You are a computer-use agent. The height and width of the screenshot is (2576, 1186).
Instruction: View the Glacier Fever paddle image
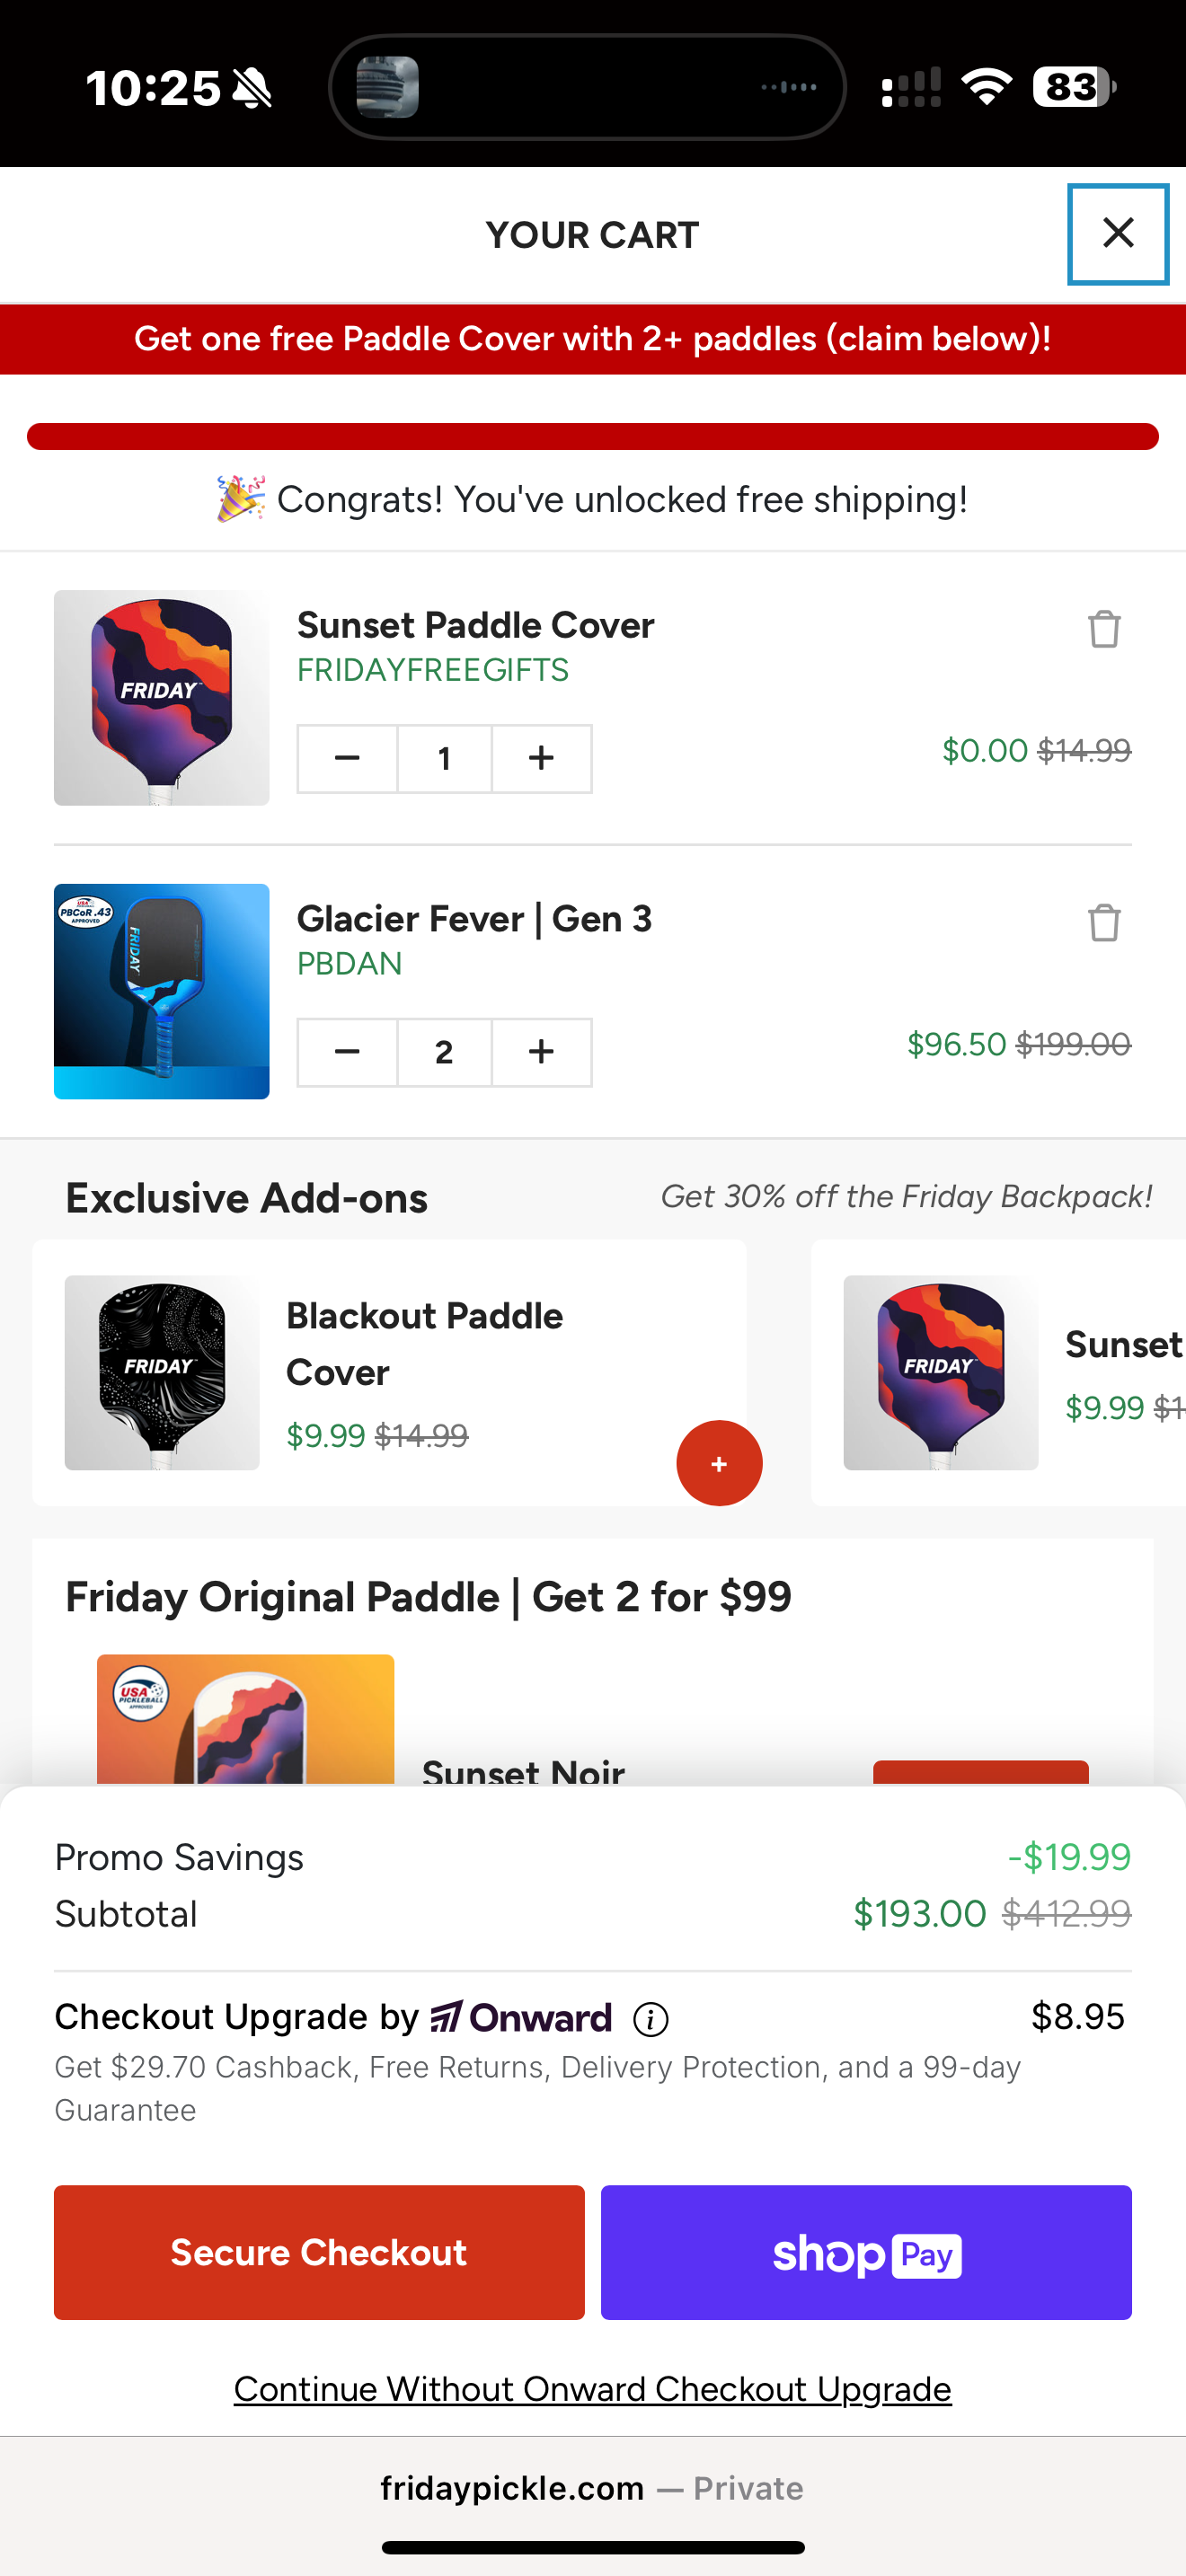pyautogui.click(x=162, y=991)
